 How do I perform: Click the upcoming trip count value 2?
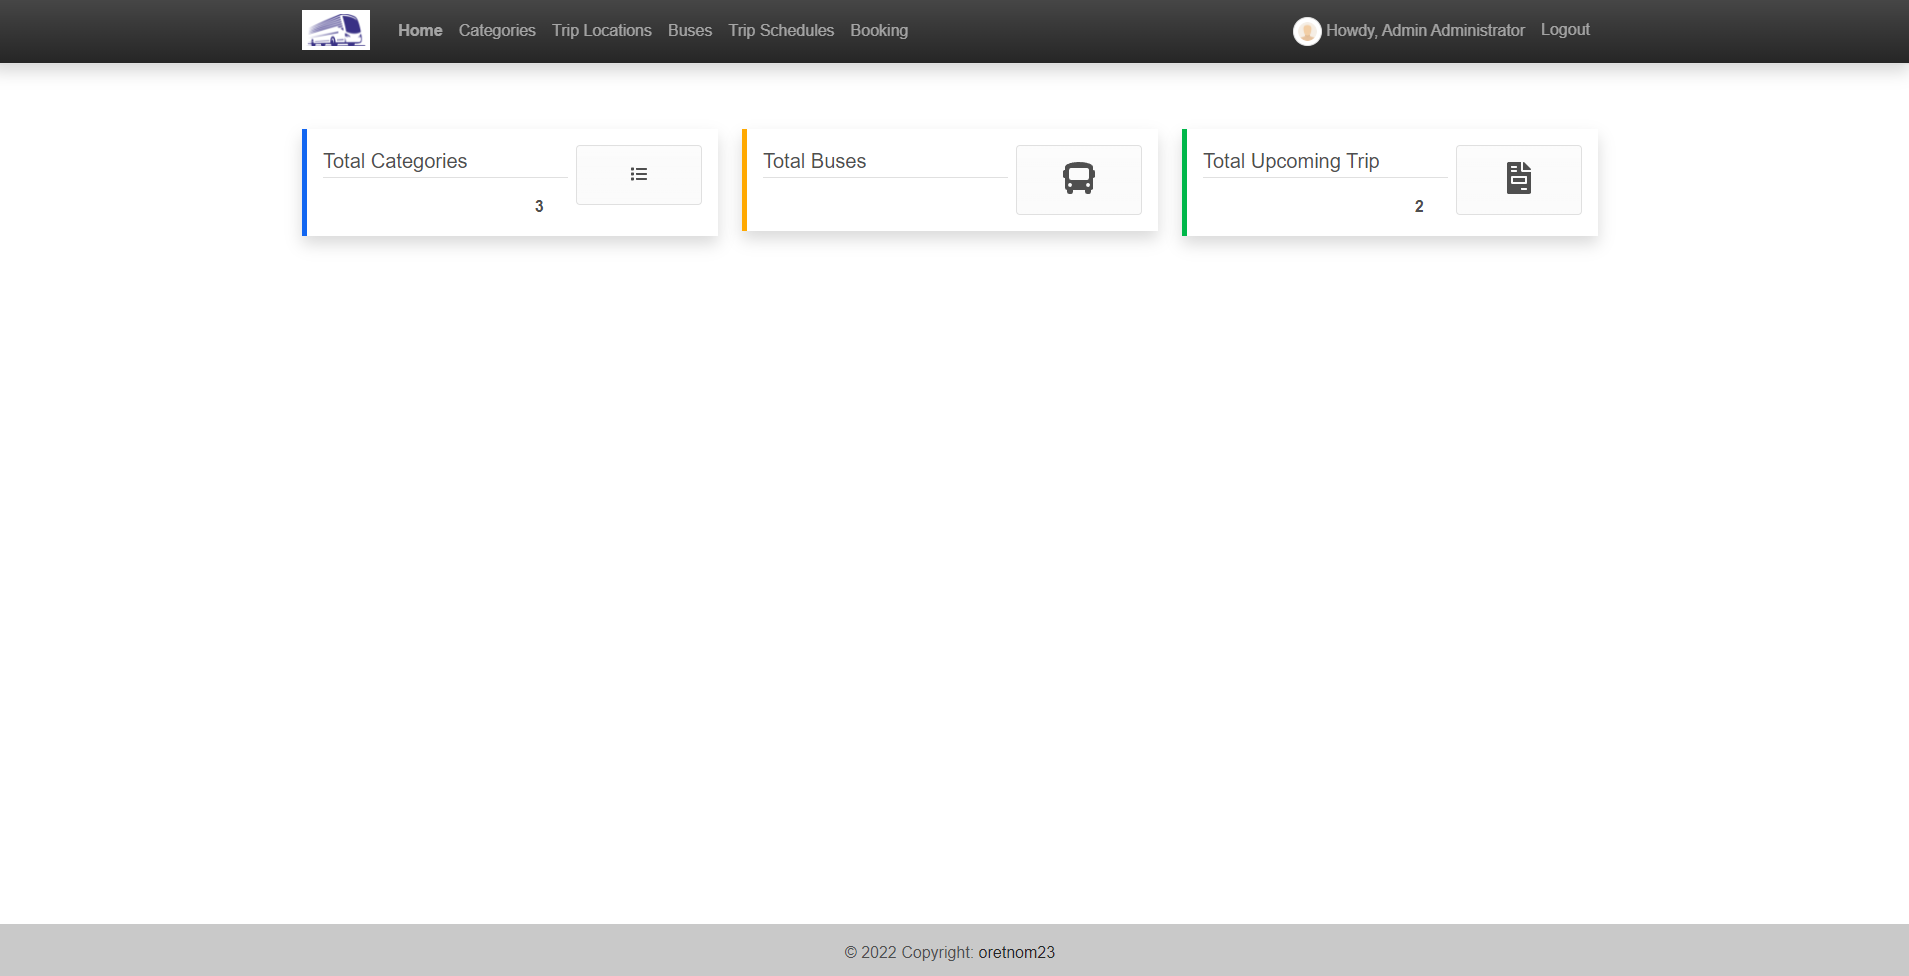click(1419, 206)
